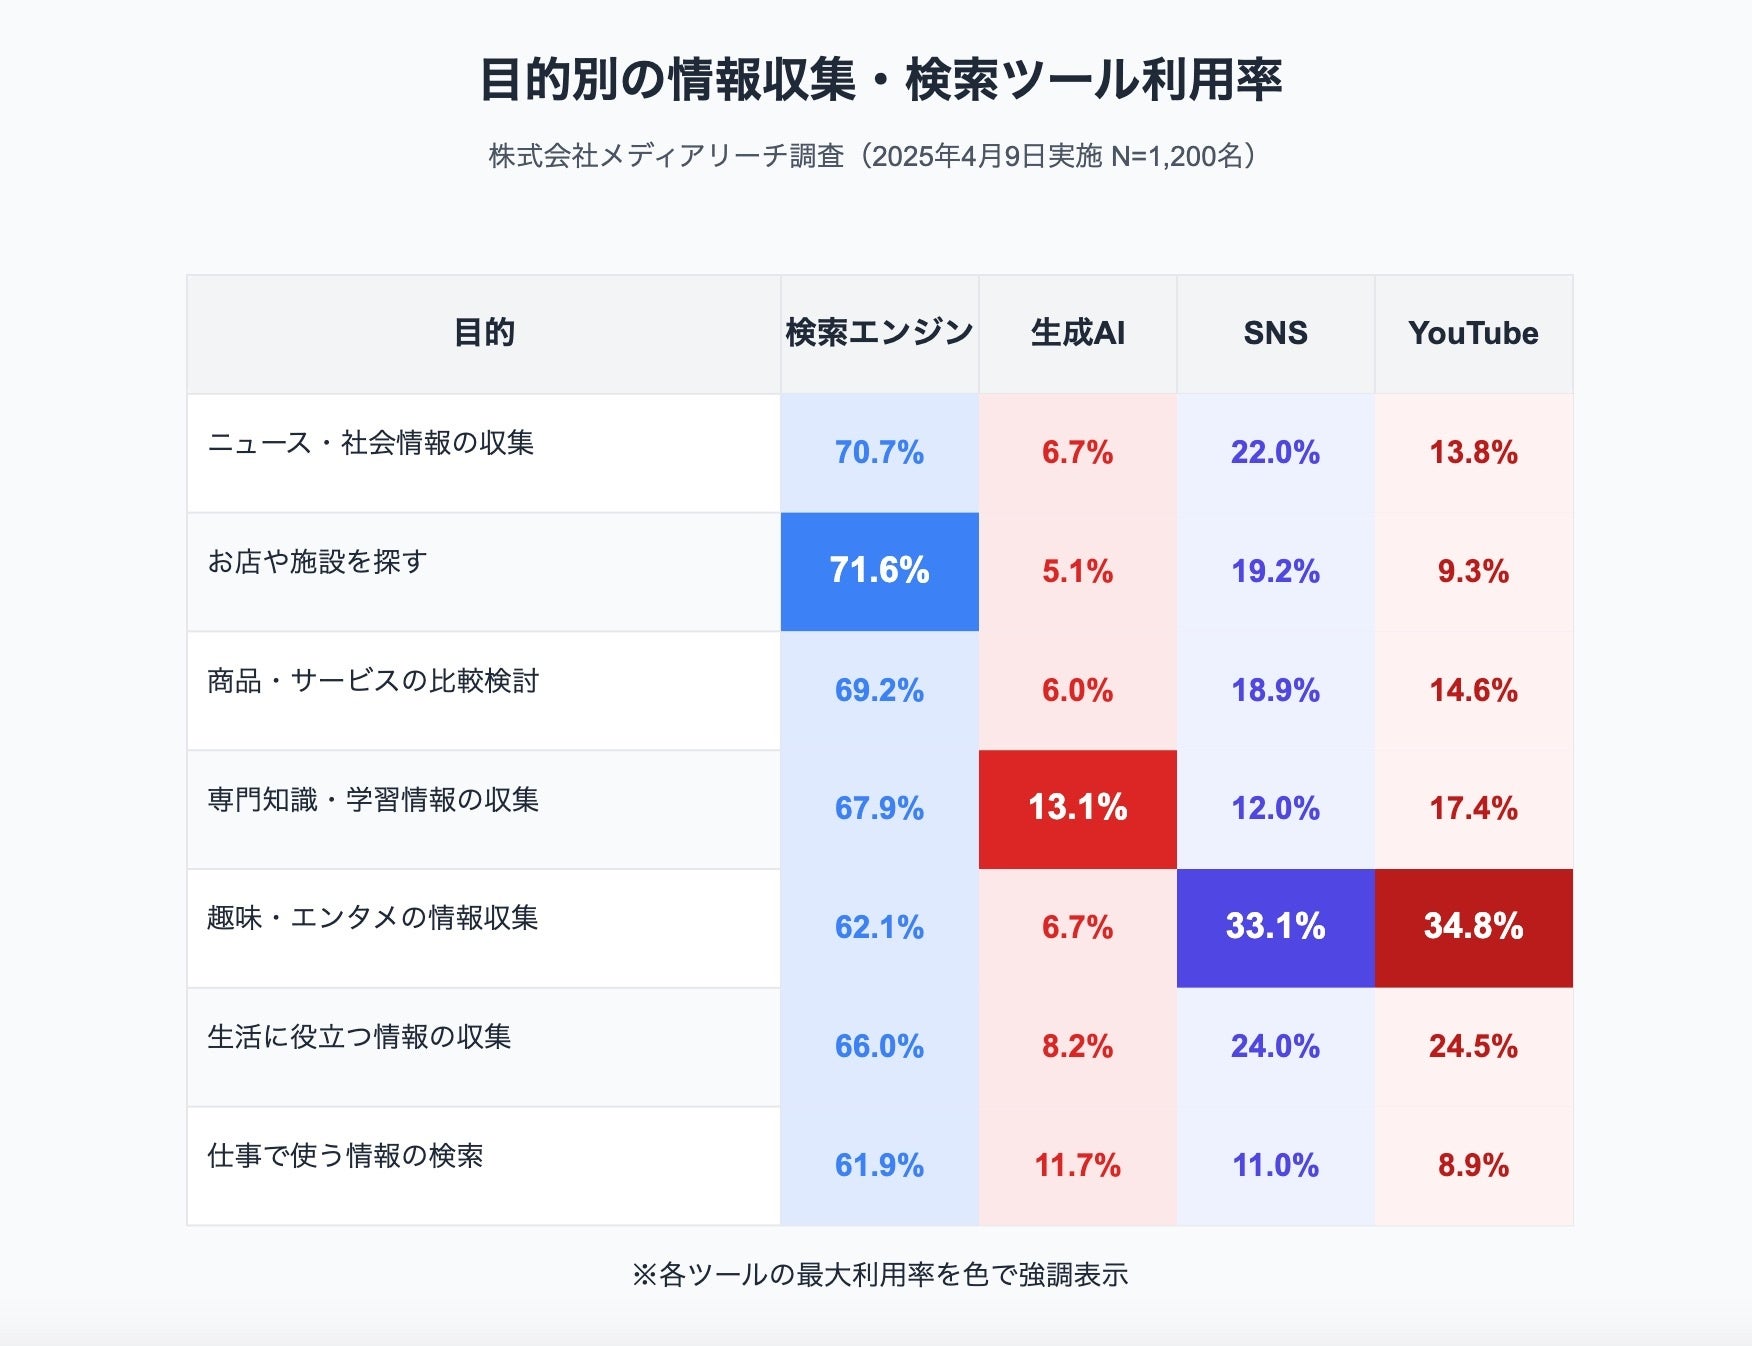Click the title 目的別の情報収集・検索ツール利用率
The width and height of the screenshot is (1752, 1346).
pos(880,80)
